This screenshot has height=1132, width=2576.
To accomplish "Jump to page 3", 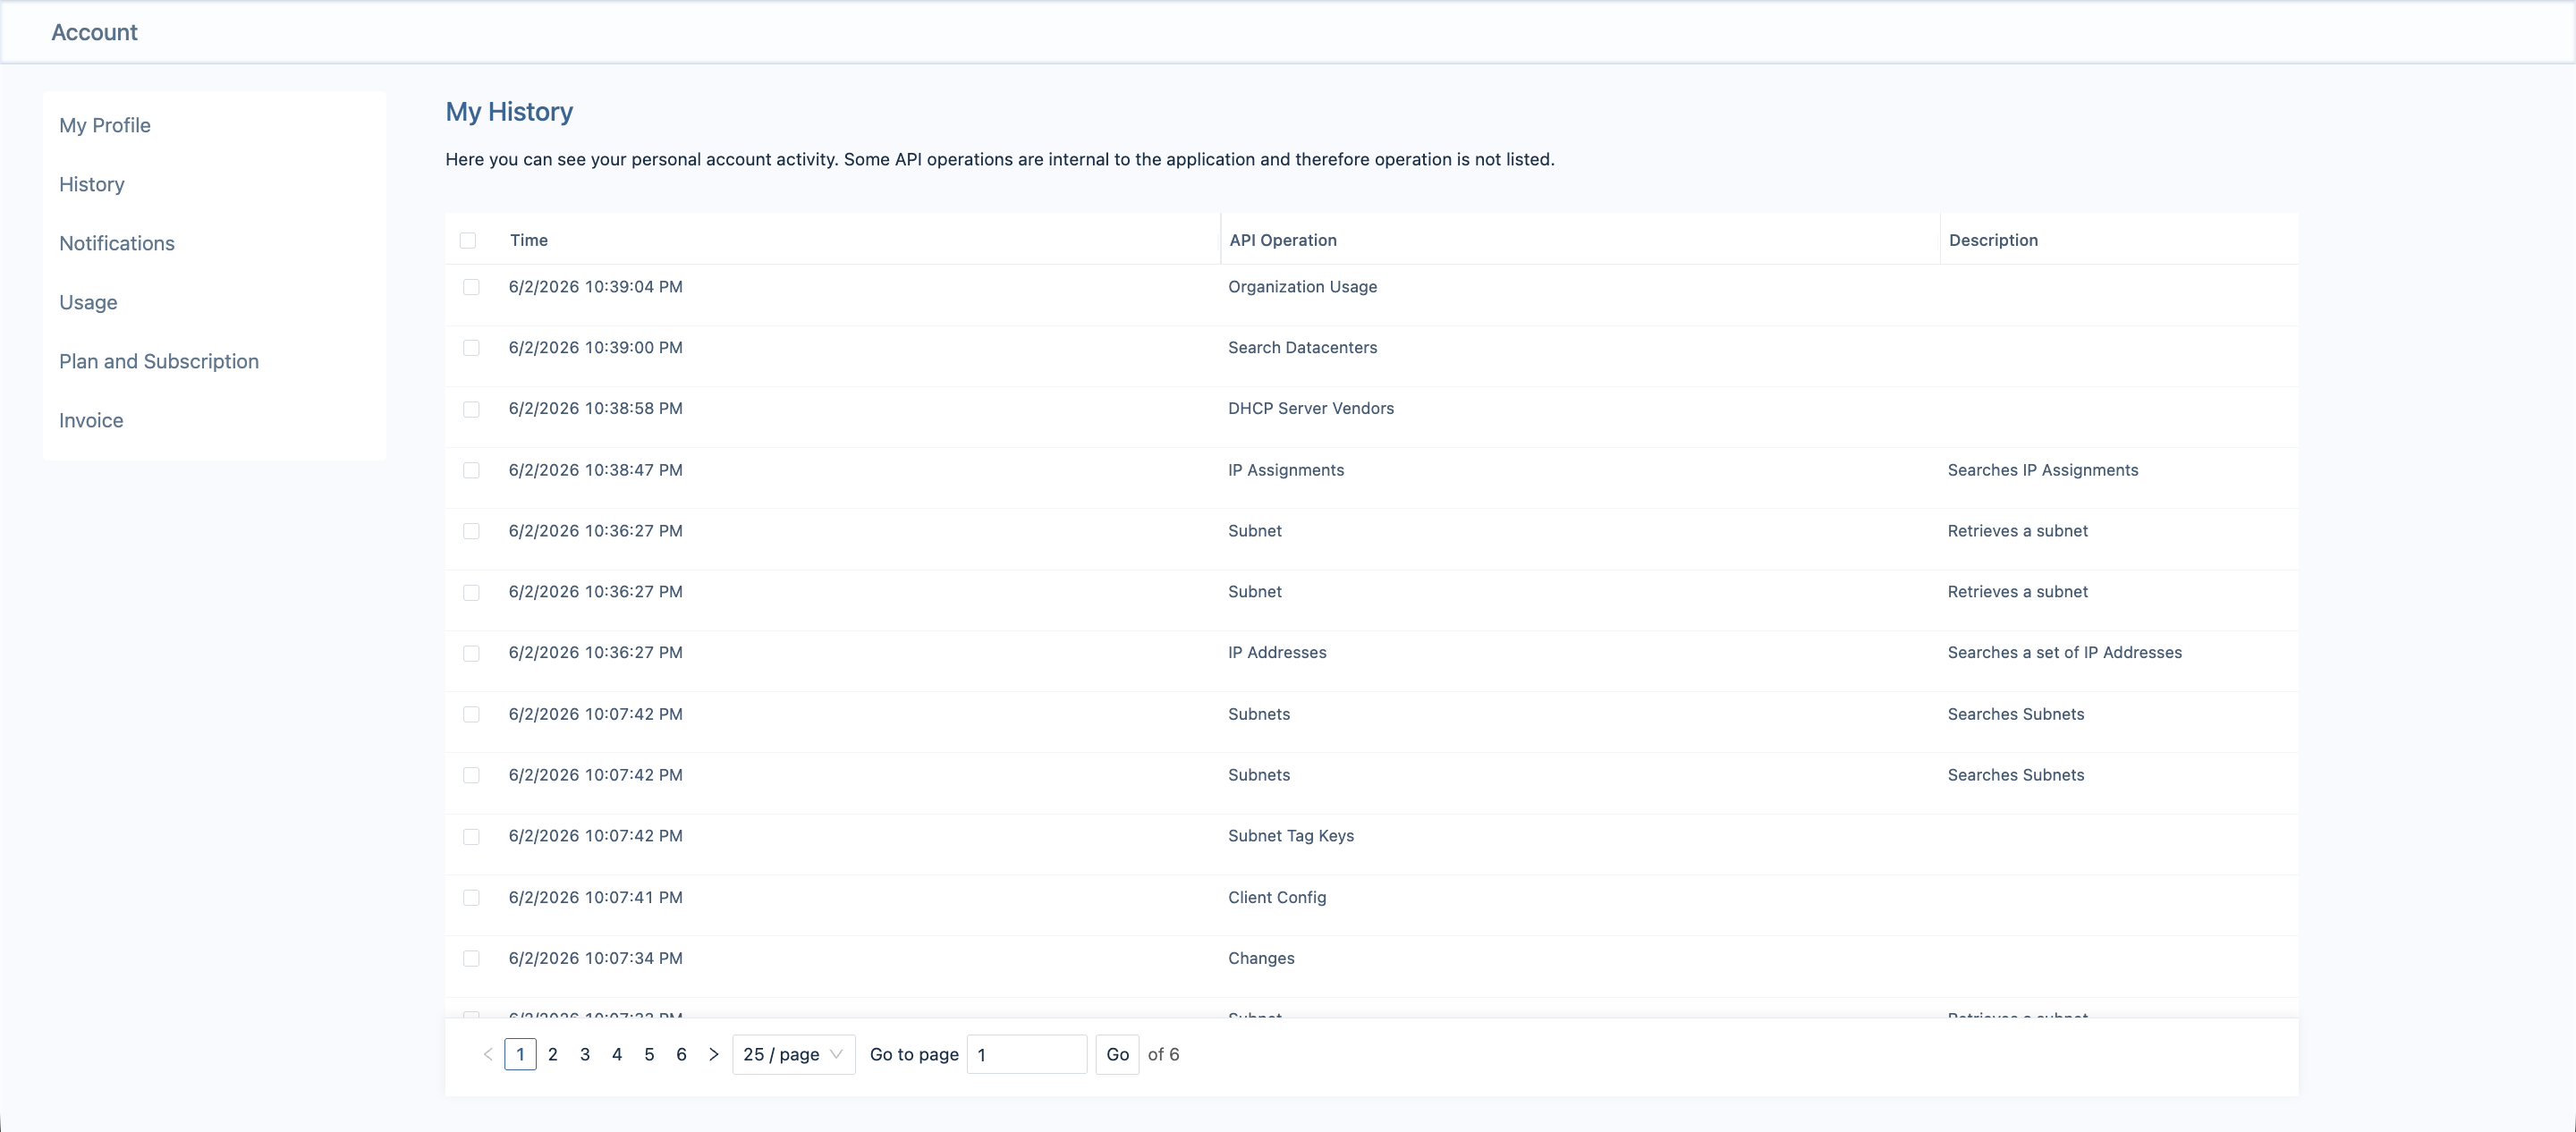I will coord(585,1054).
